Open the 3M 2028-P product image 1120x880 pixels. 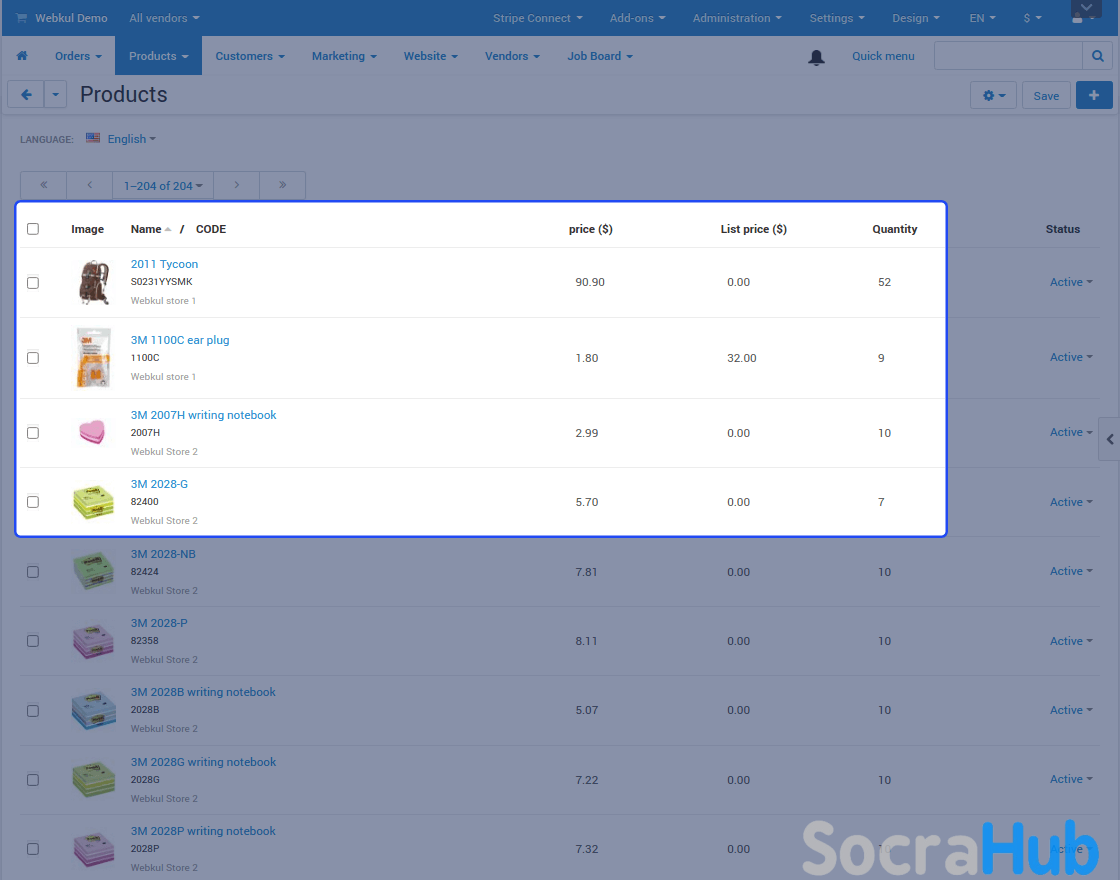94,641
